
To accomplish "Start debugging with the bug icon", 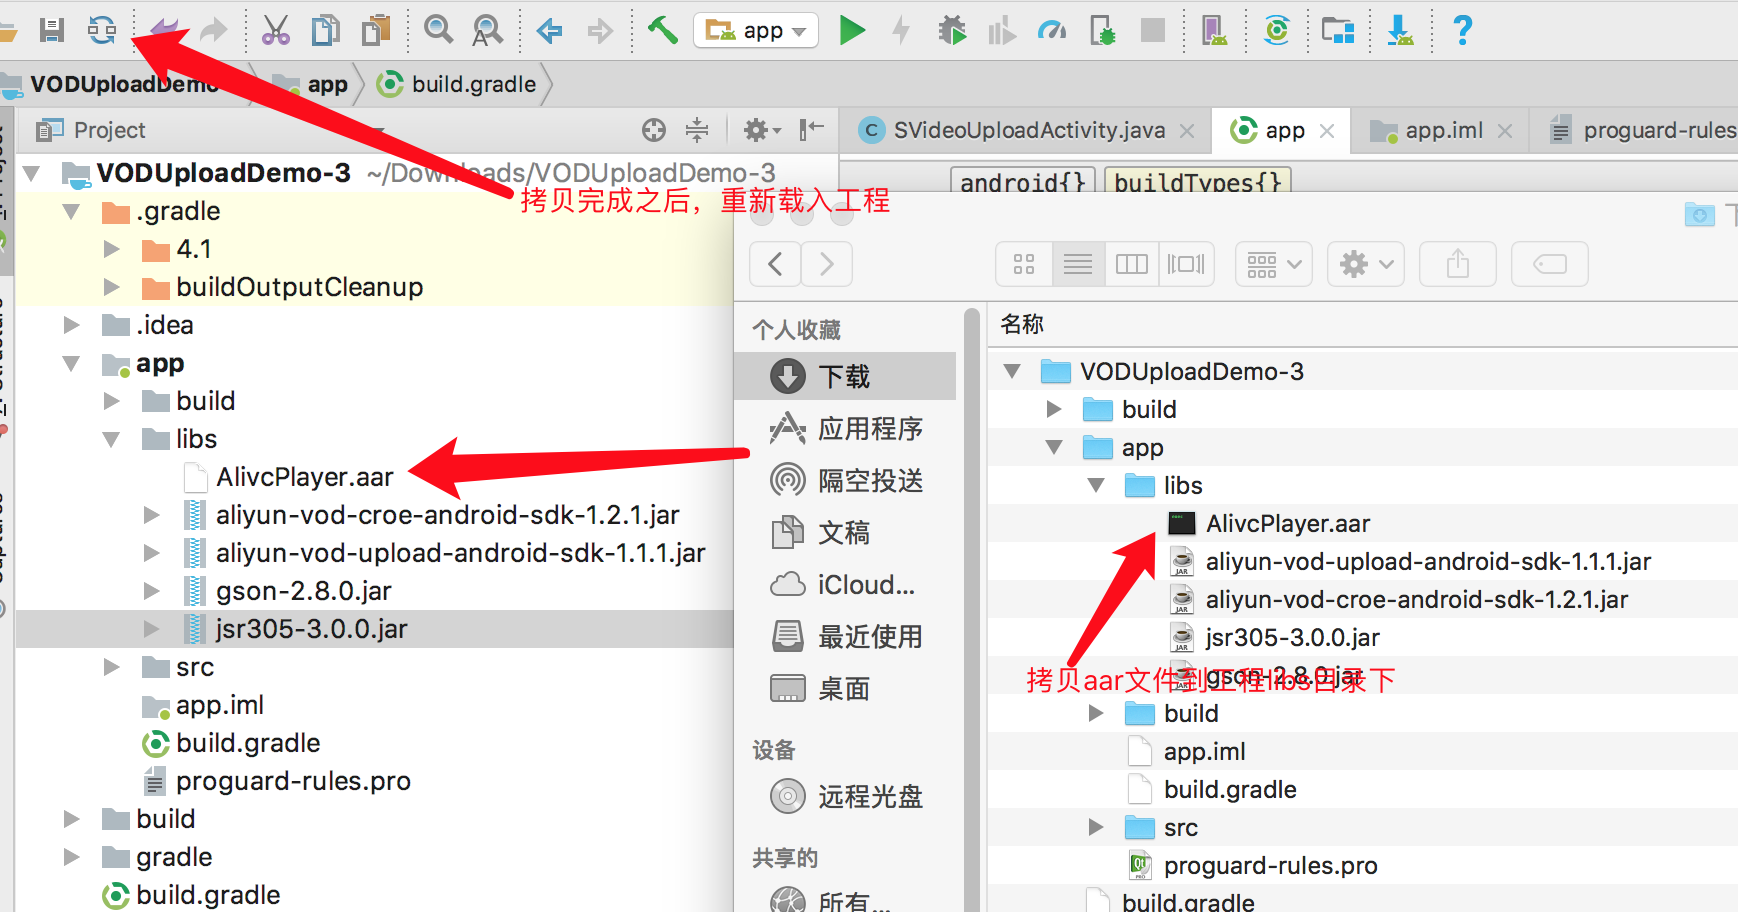I will click(952, 30).
